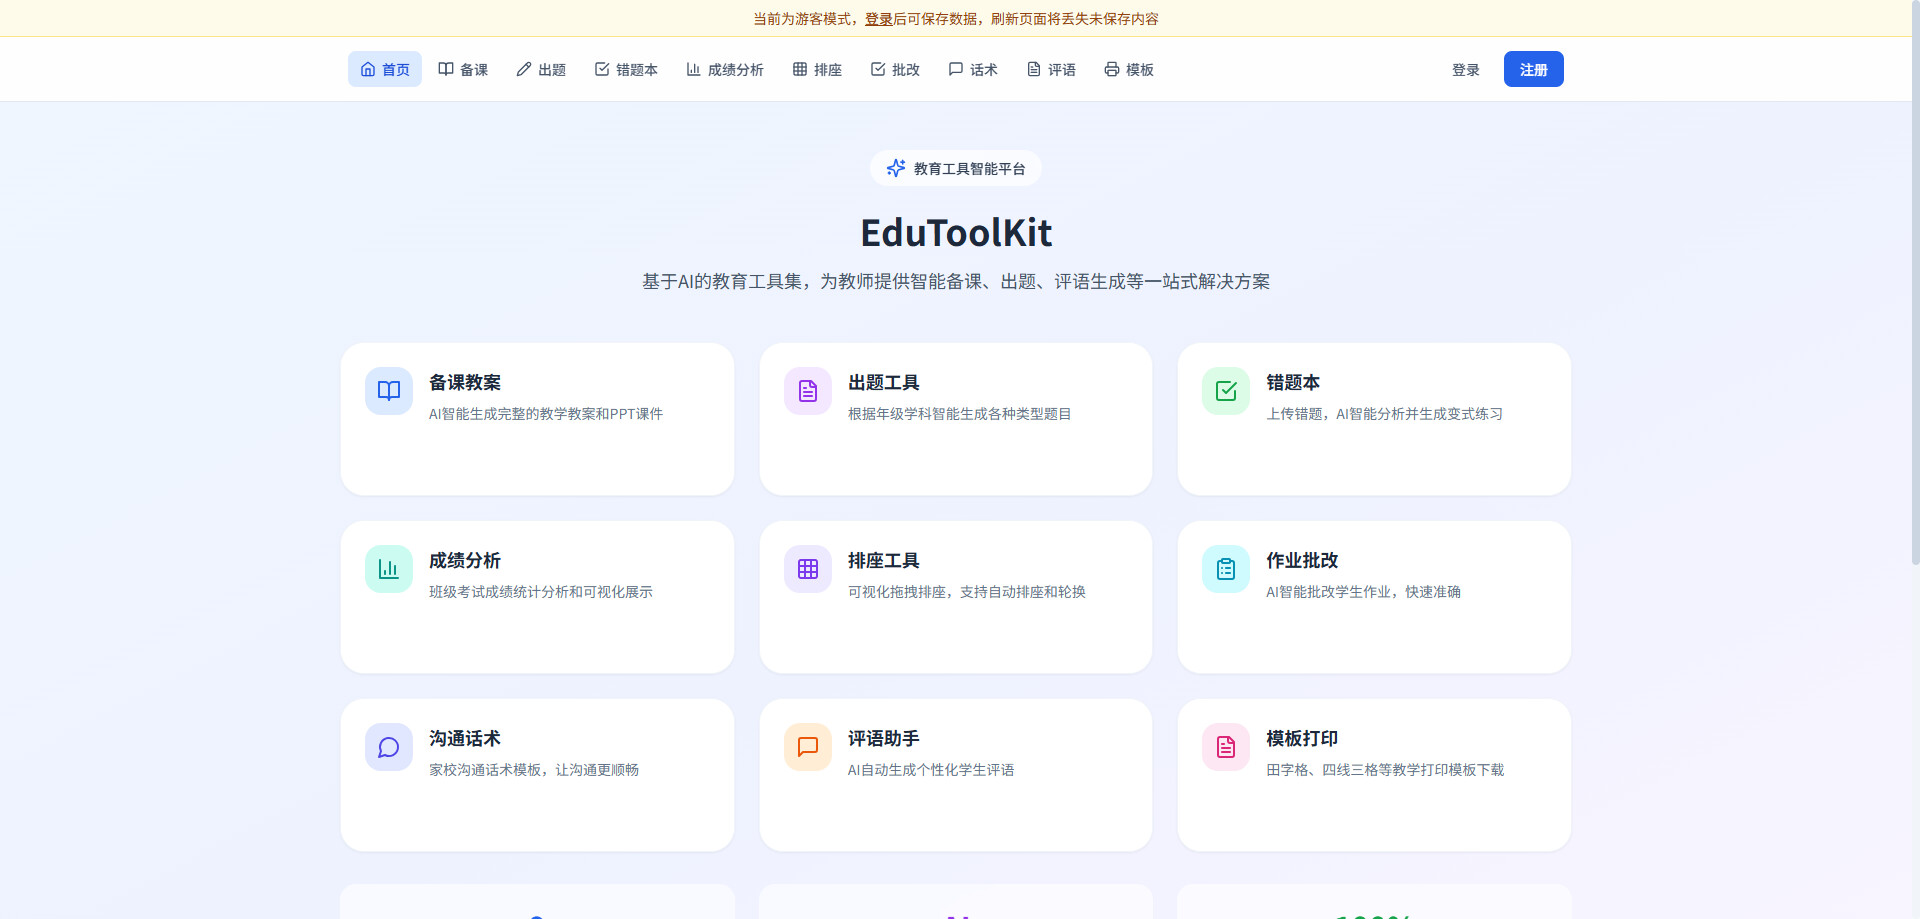The image size is (1920, 919).
Task: Open the 模板 nav item
Action: [x=1129, y=69]
